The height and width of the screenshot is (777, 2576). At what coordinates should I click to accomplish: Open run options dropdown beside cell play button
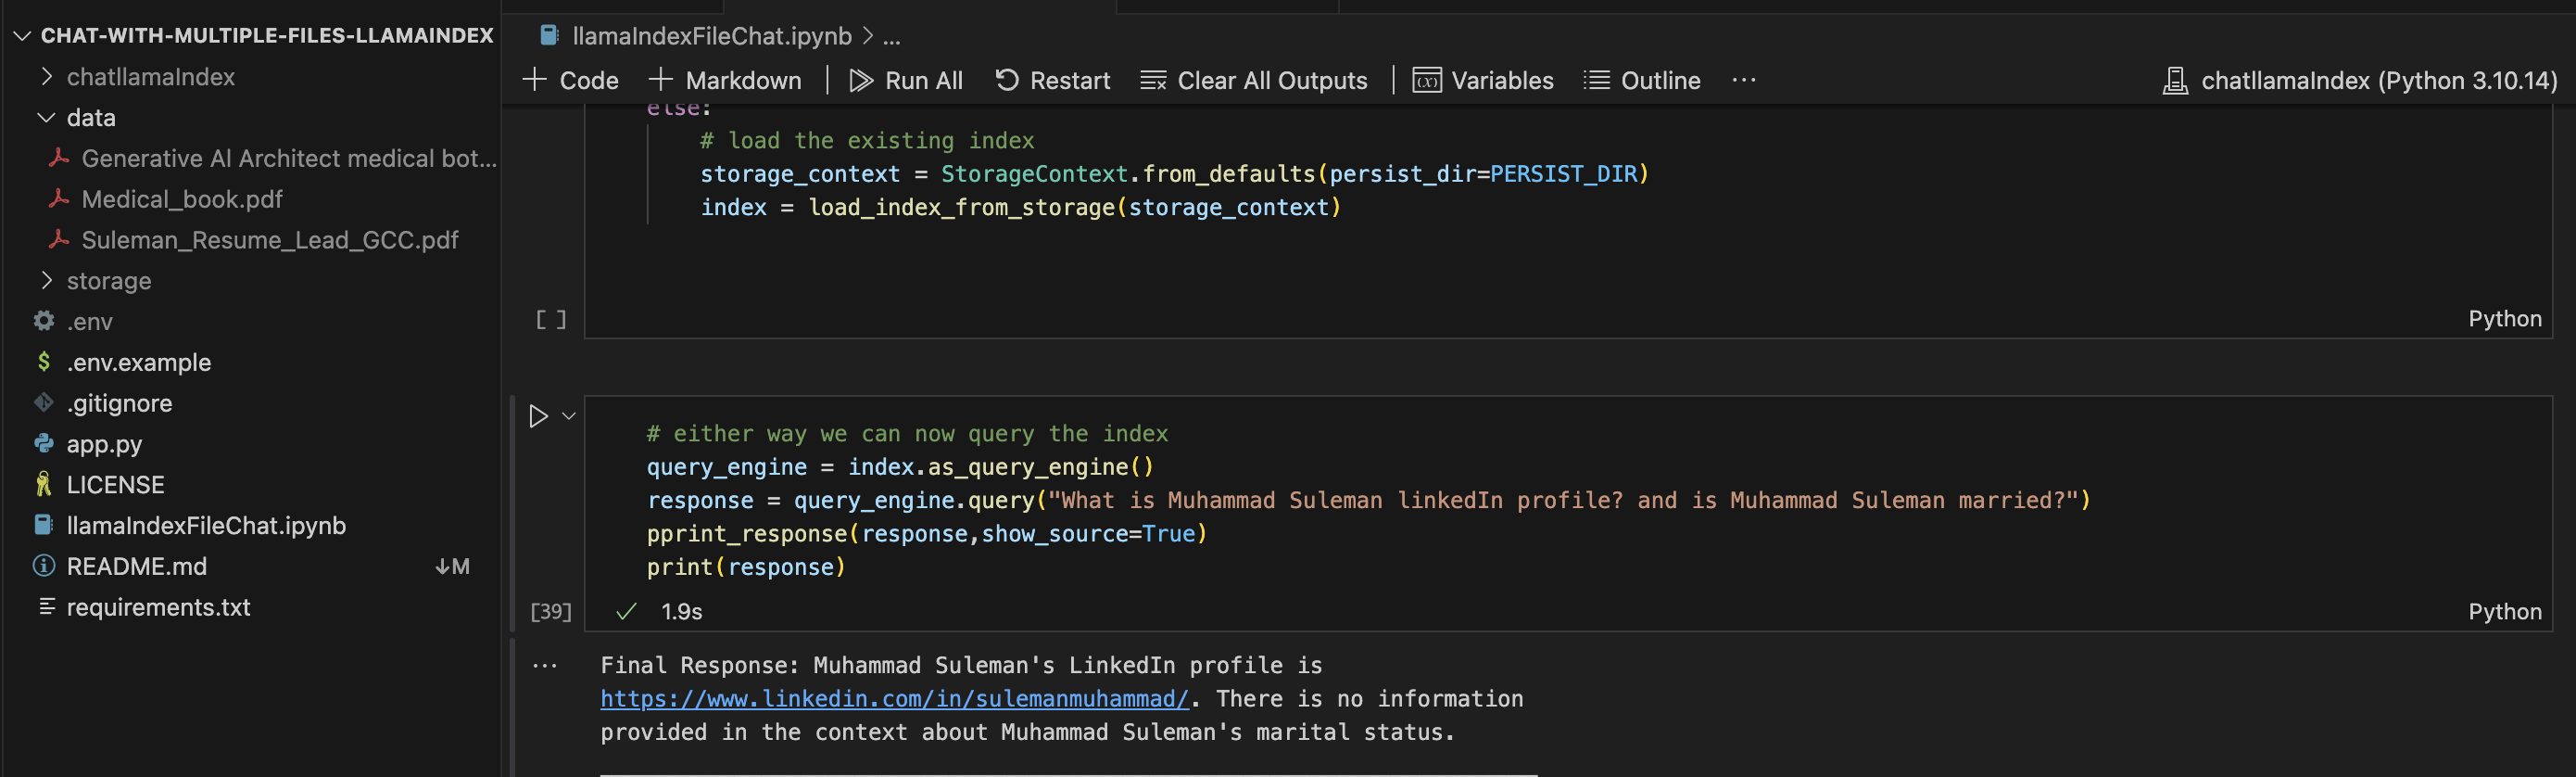pos(569,416)
